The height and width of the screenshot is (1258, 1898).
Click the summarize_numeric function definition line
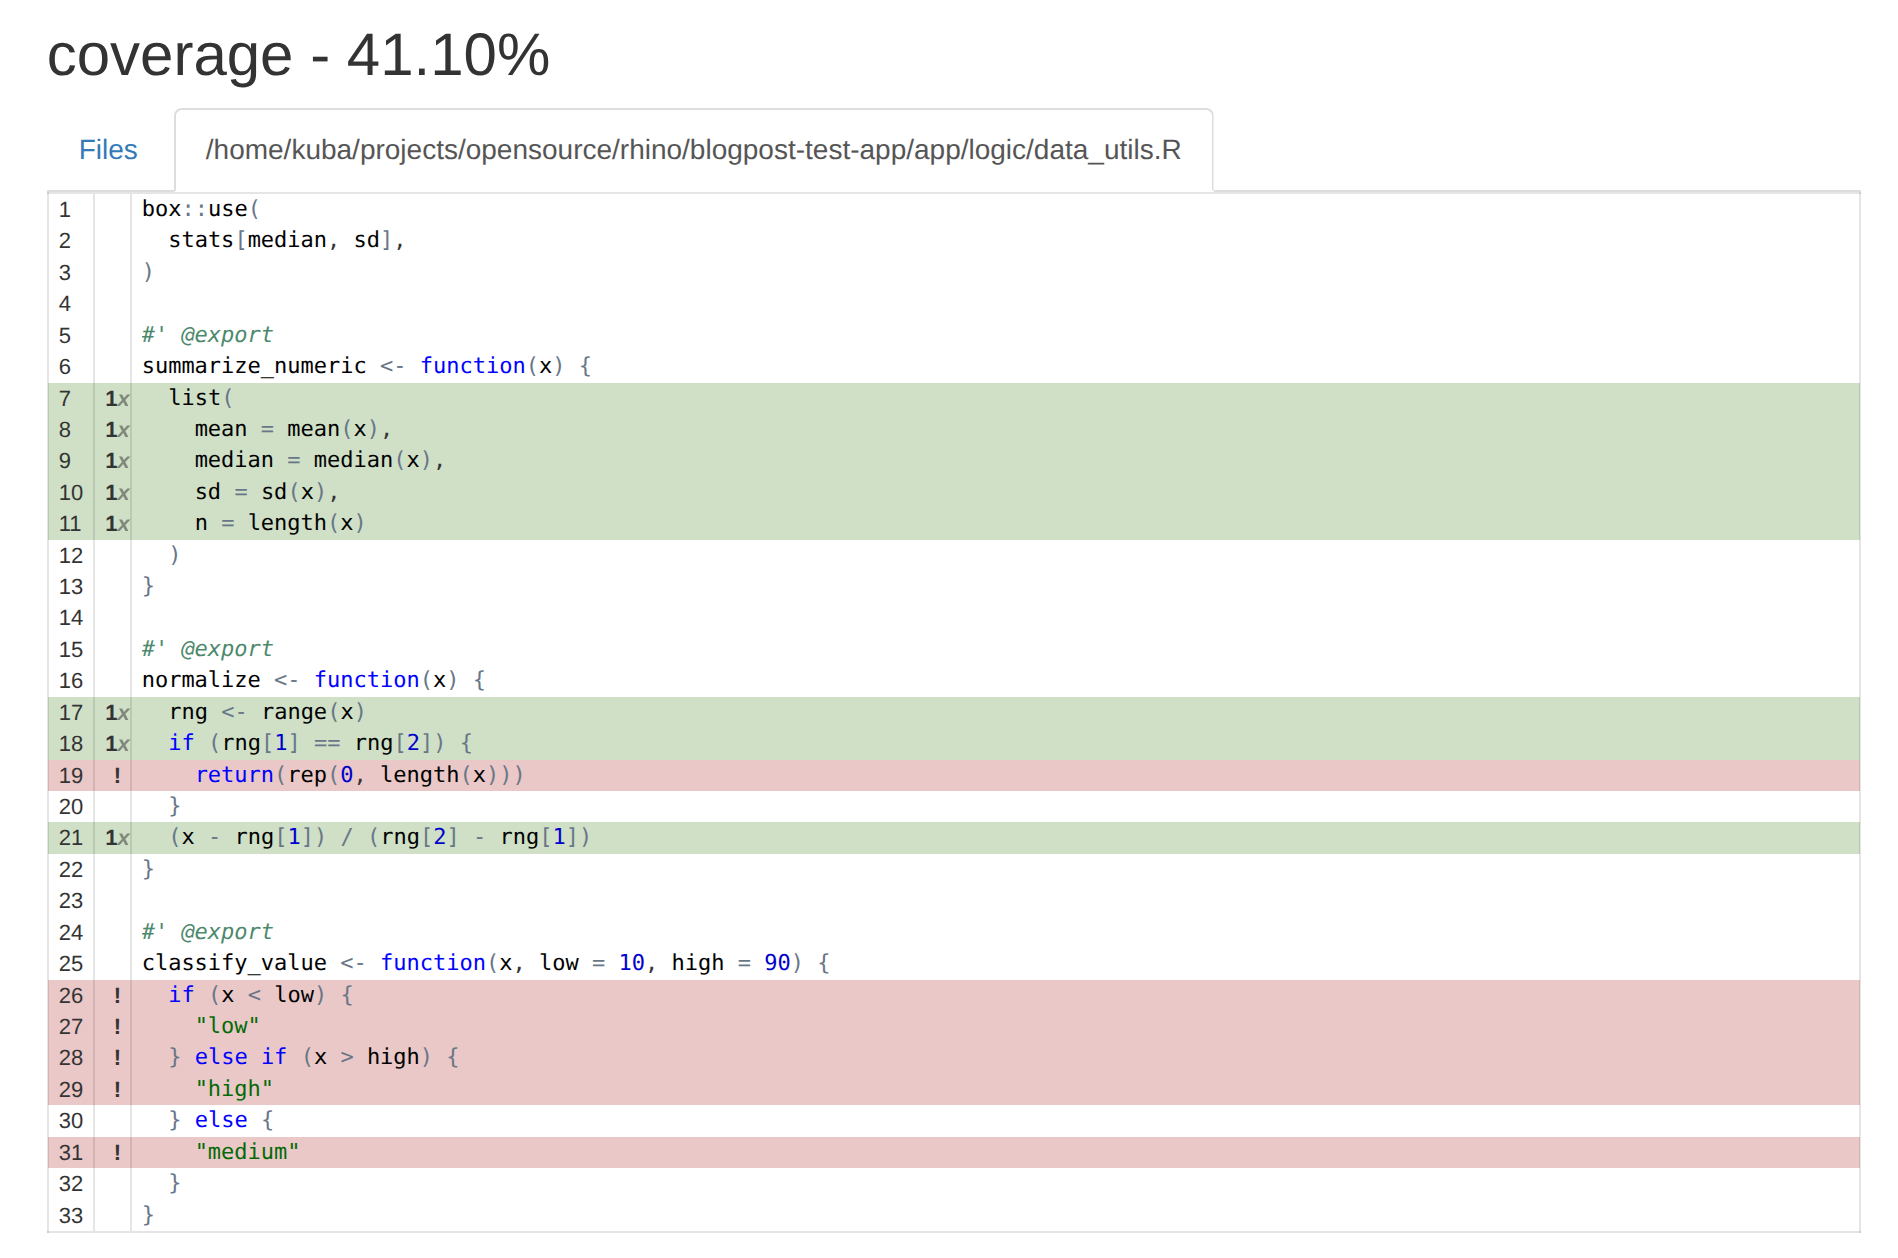pyautogui.click(x=367, y=366)
